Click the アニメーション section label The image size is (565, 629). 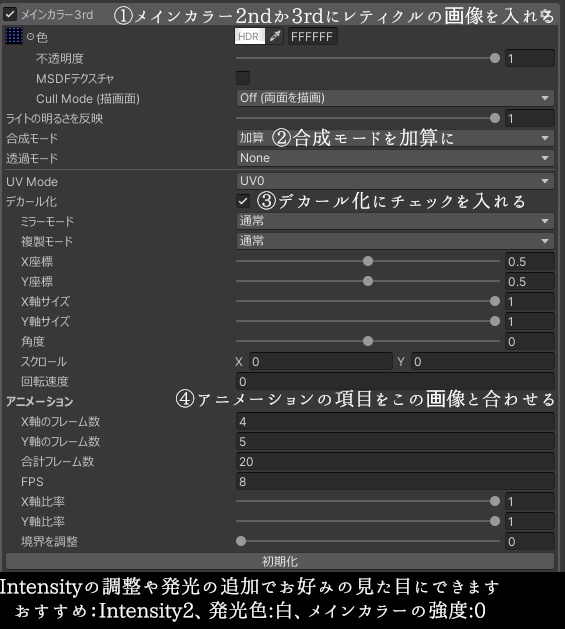(39, 402)
